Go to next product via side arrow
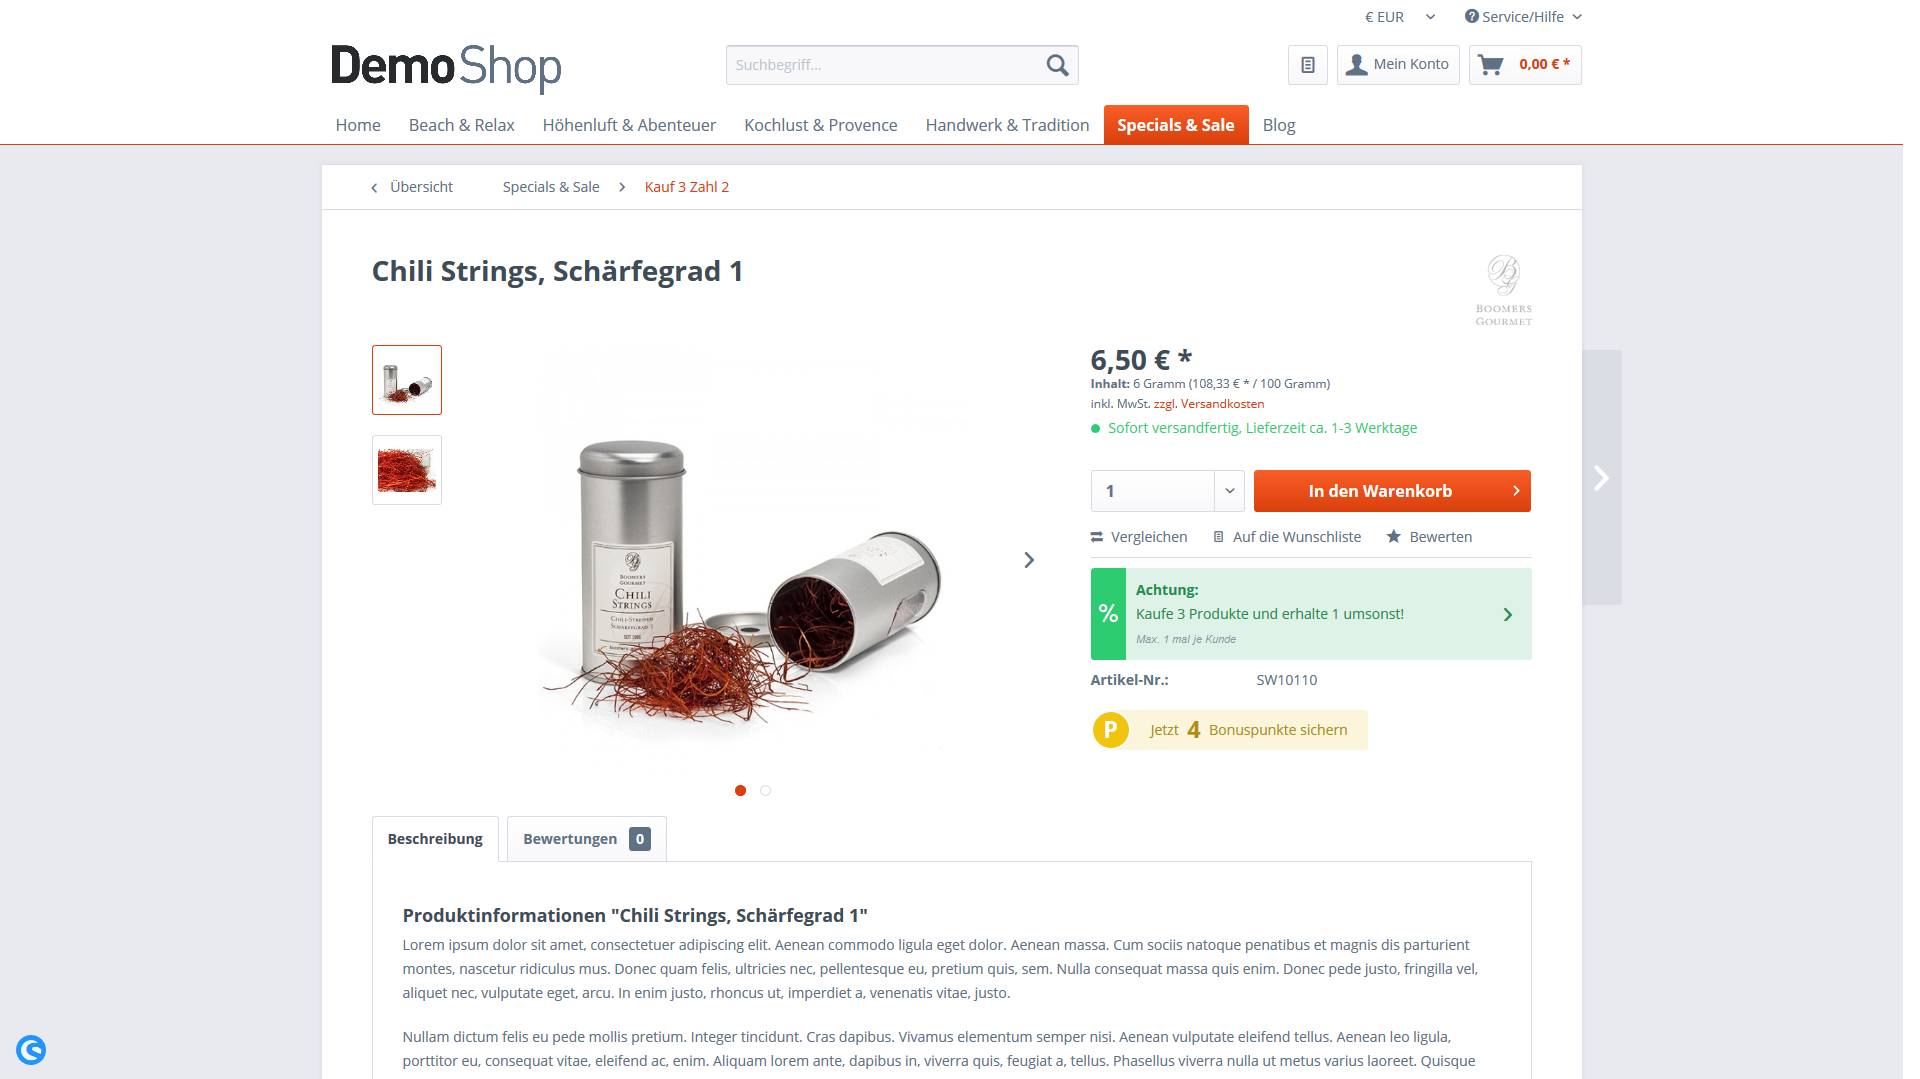This screenshot has width=1920, height=1079. click(1601, 478)
